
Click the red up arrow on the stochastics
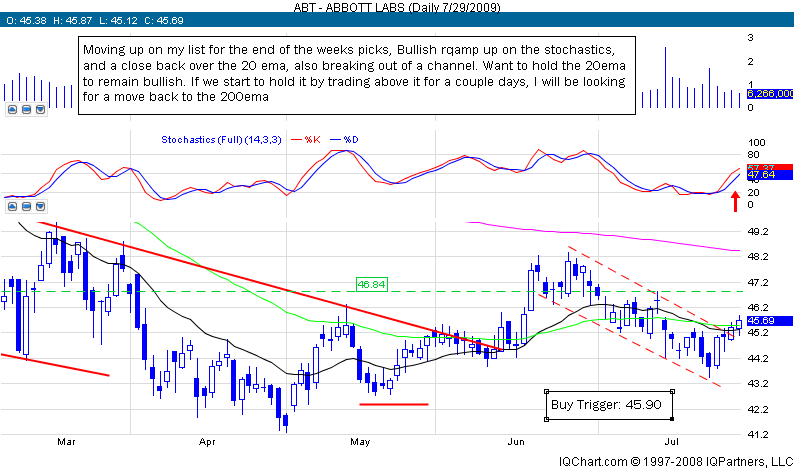click(736, 201)
